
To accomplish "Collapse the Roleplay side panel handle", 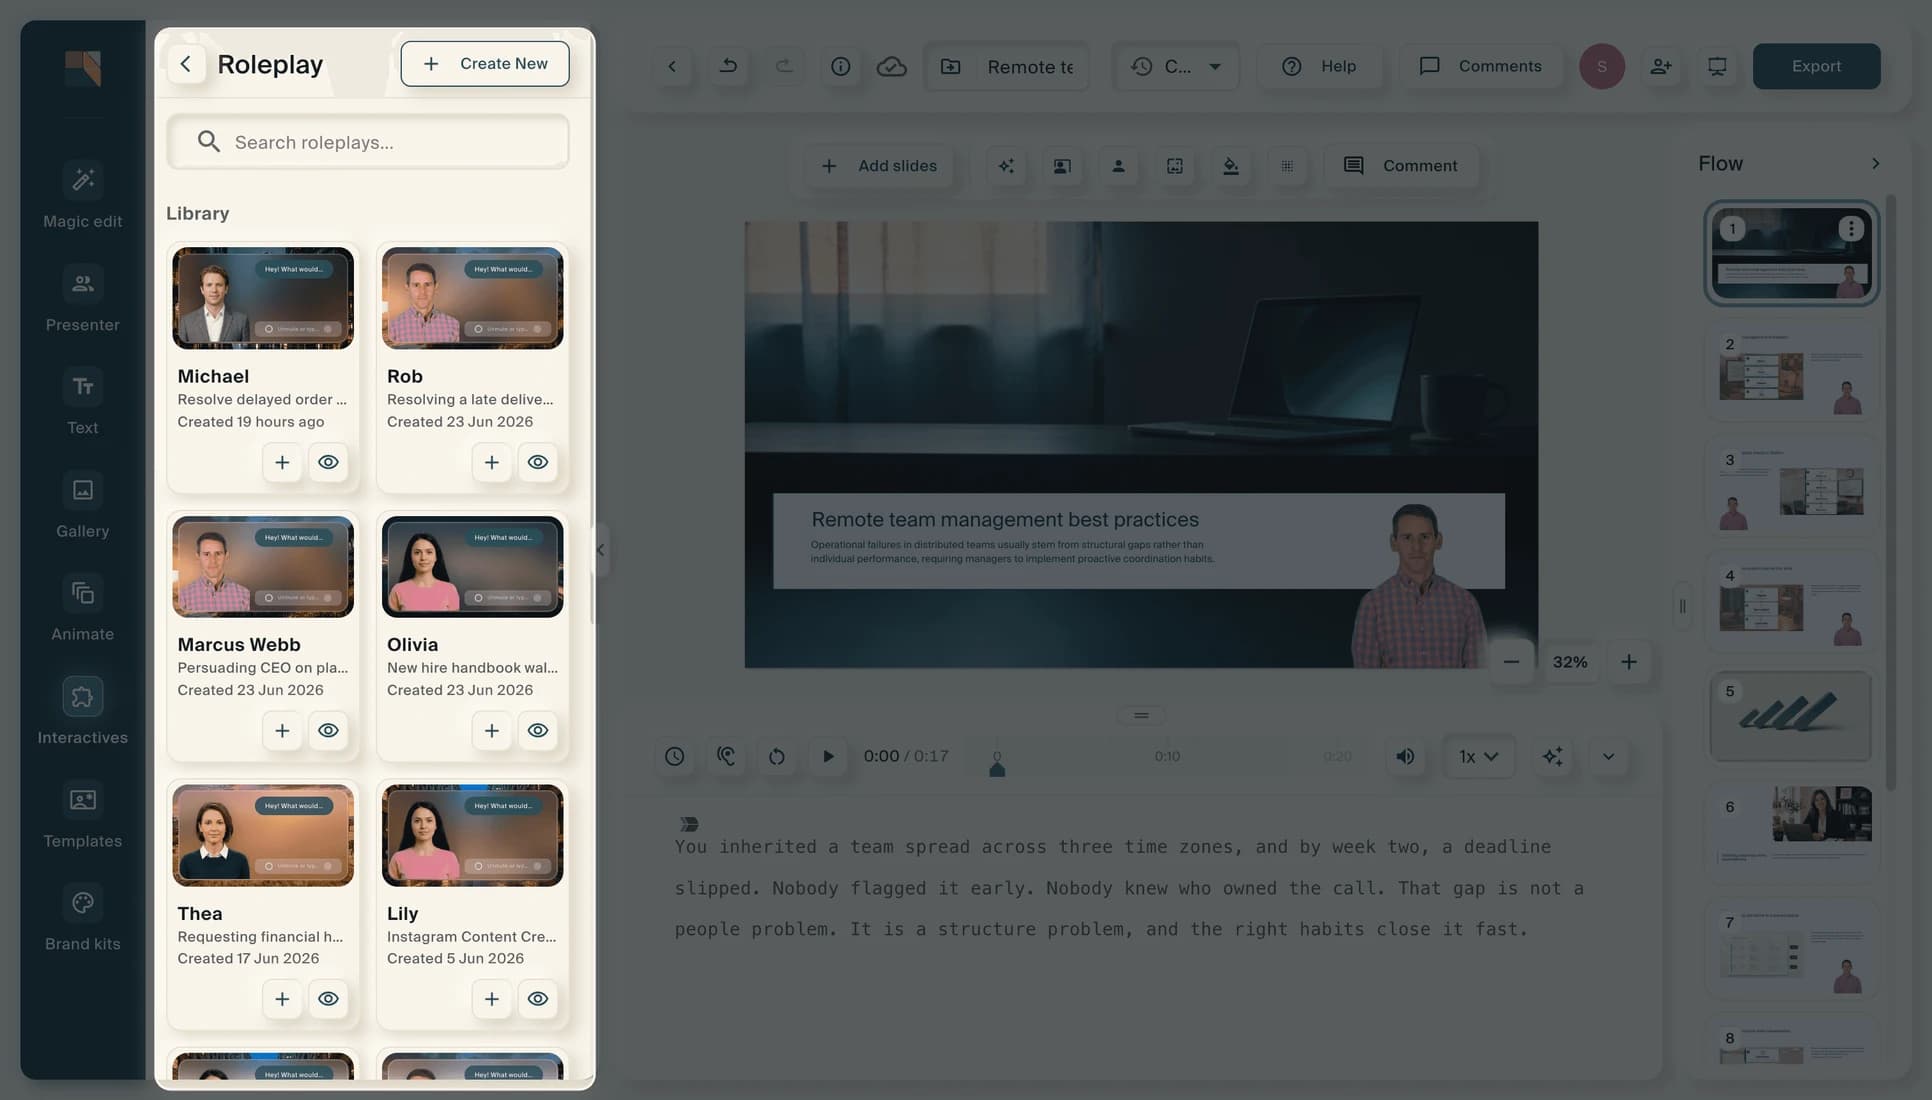I will (600, 549).
